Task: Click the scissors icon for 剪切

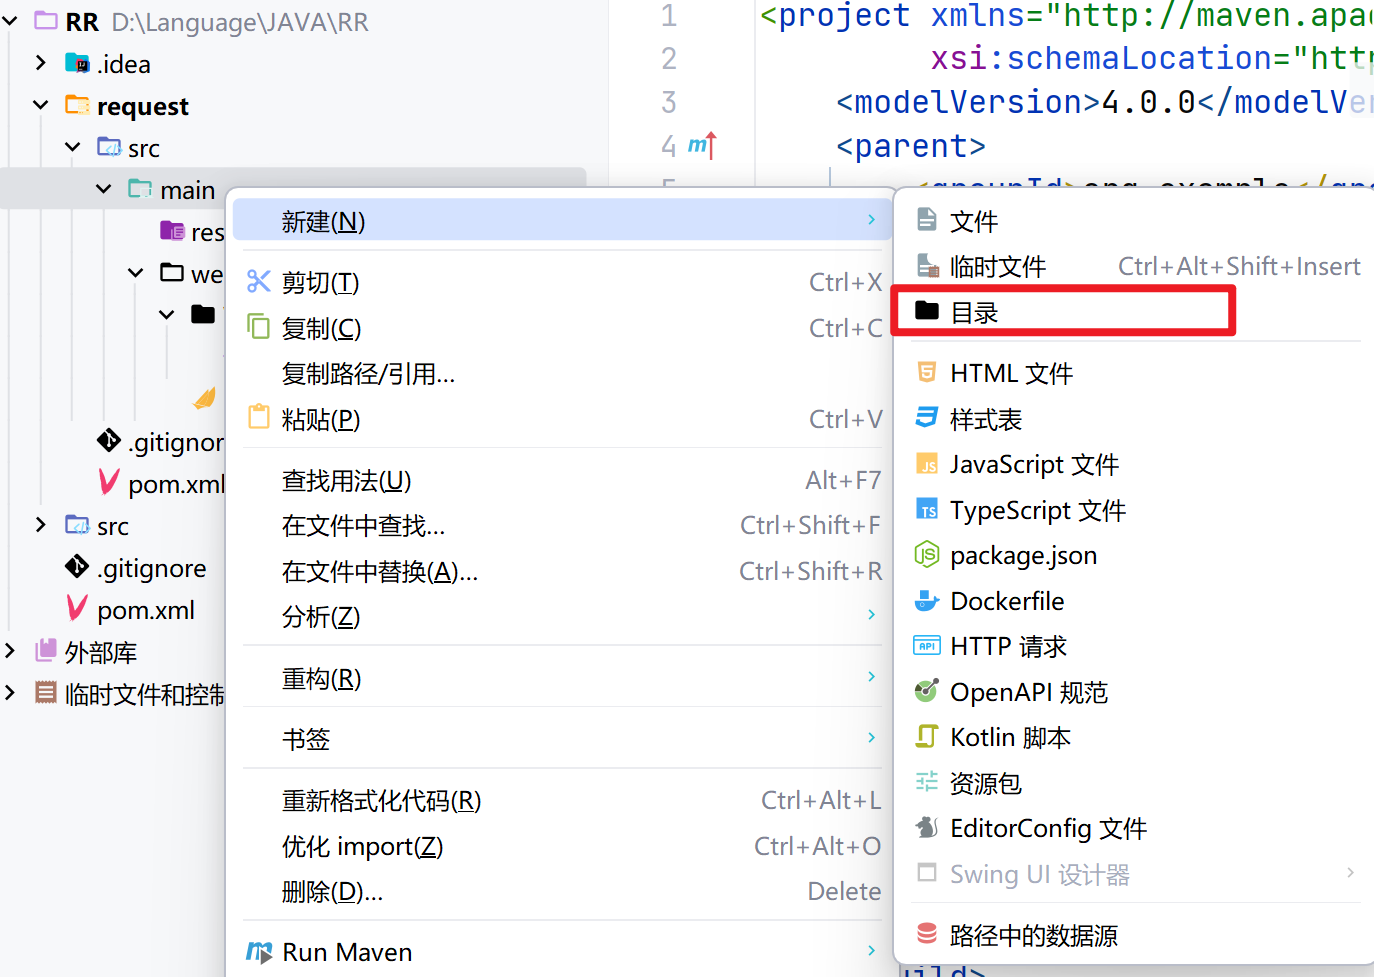Action: tap(259, 282)
